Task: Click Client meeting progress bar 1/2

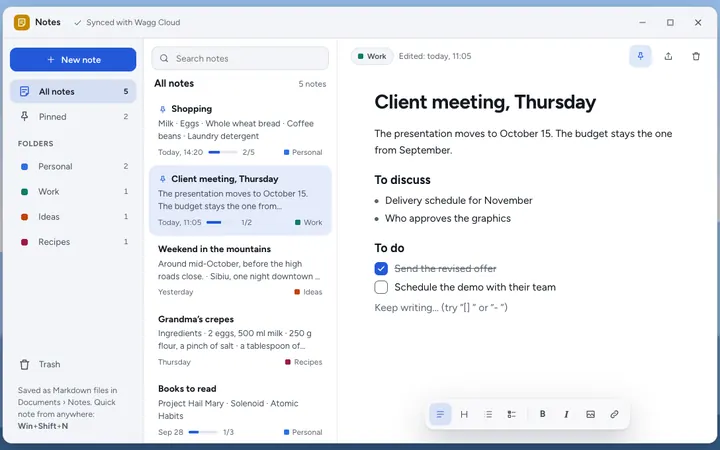Action: tap(221, 222)
